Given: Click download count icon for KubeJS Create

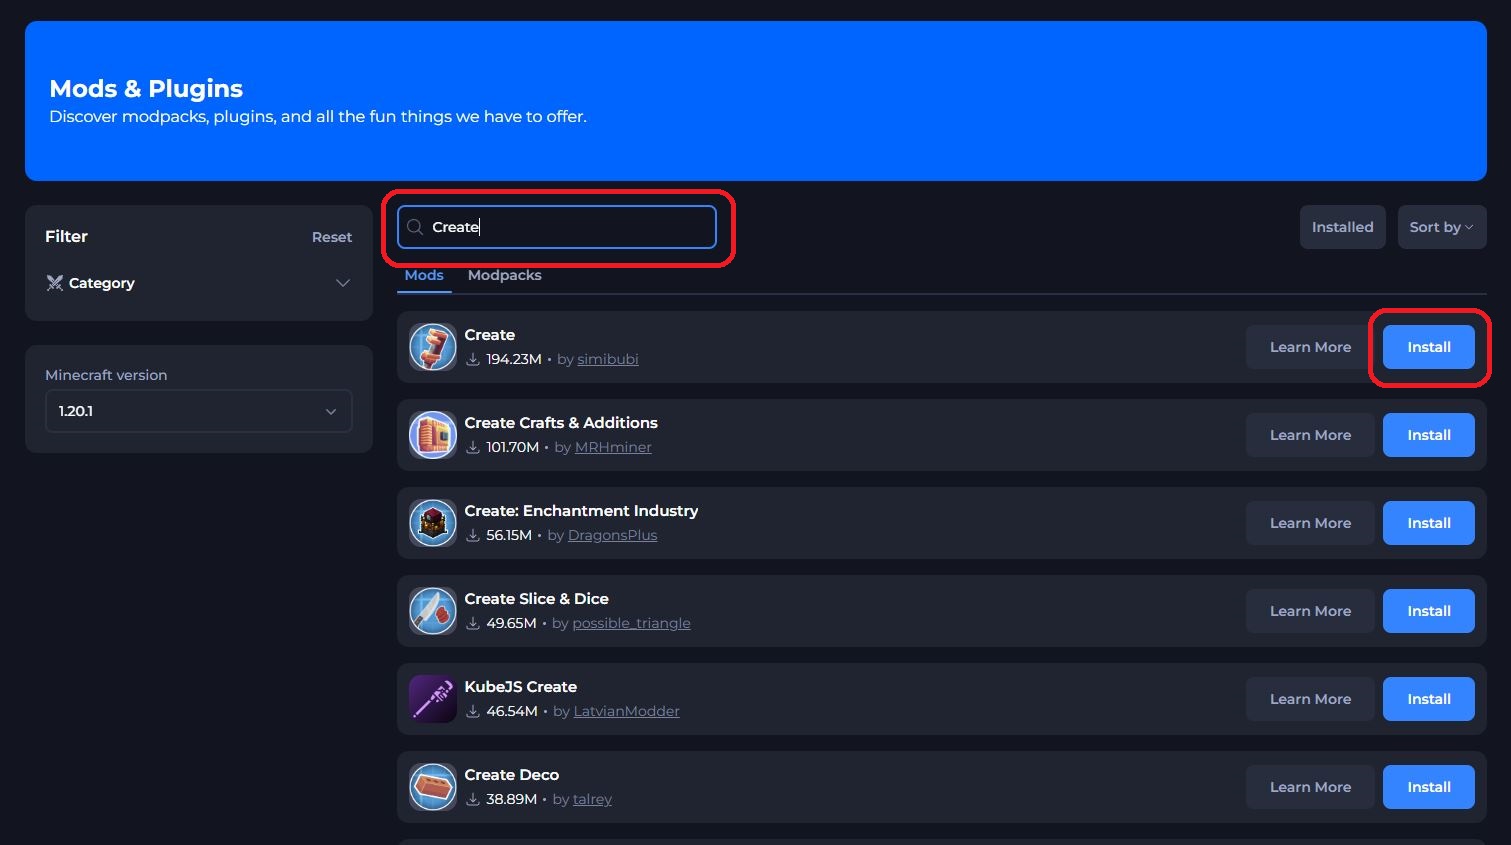Looking at the screenshot, I should tap(473, 711).
